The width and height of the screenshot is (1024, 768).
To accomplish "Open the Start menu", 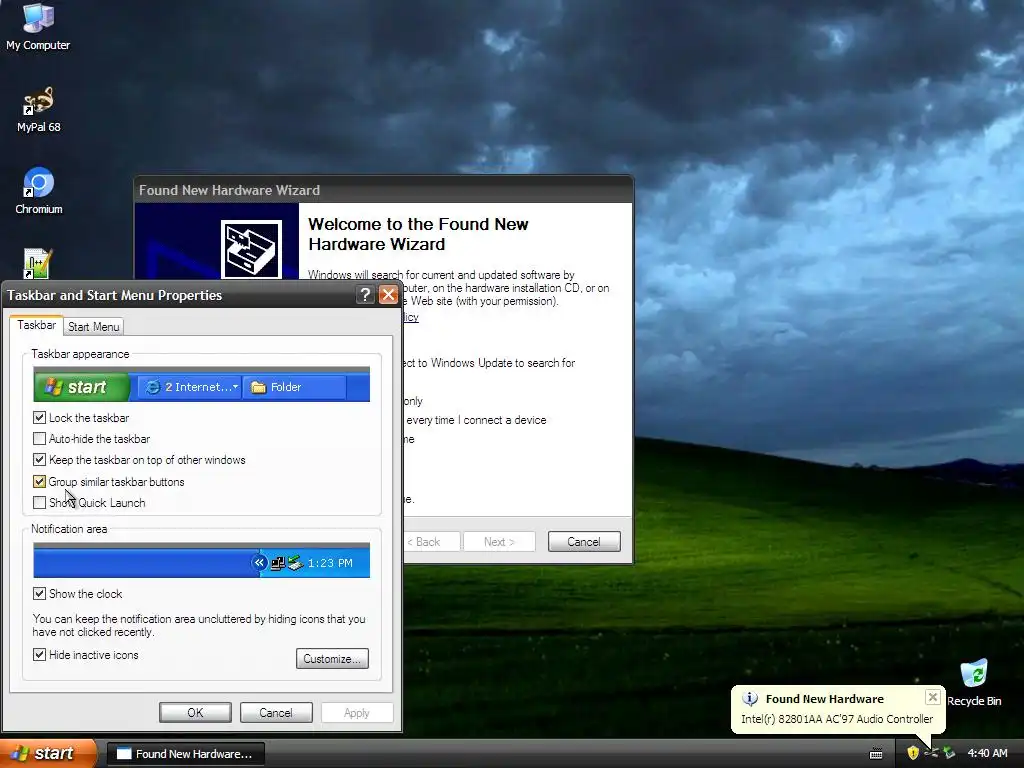I will (47, 754).
